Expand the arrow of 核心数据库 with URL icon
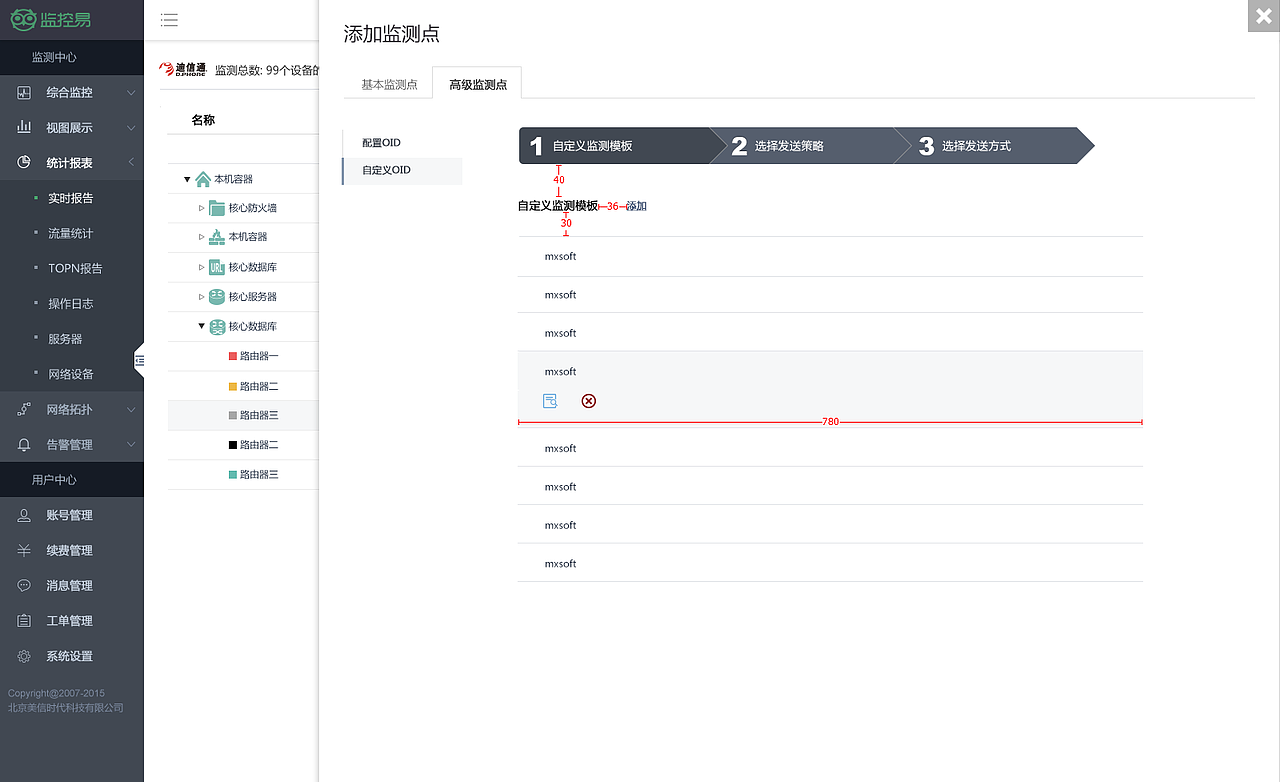The image size is (1280, 782). click(x=201, y=267)
